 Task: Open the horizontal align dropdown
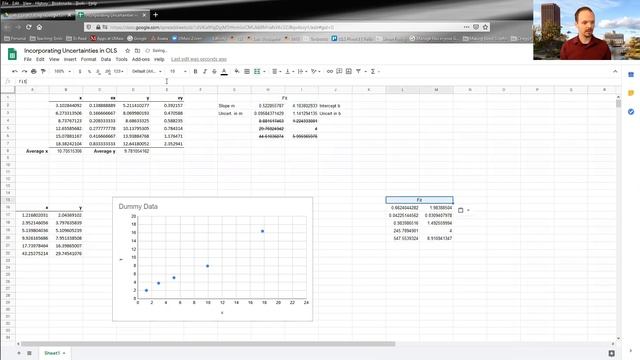277,71
